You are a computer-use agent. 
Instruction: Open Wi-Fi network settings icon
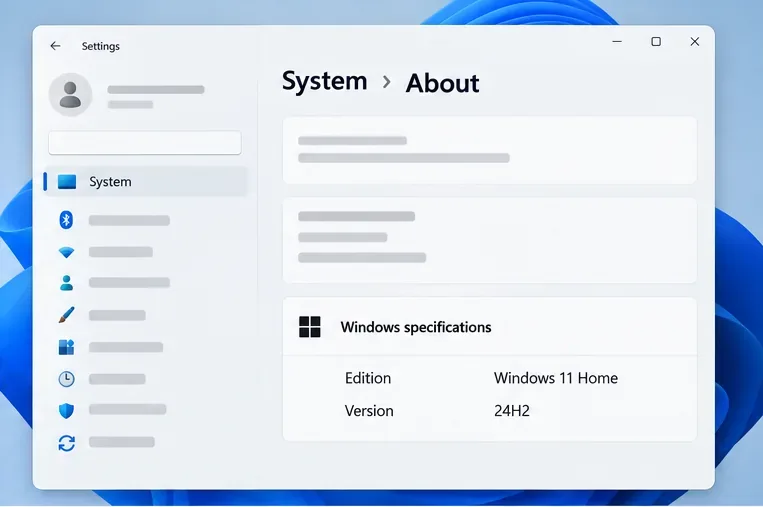(x=66, y=252)
